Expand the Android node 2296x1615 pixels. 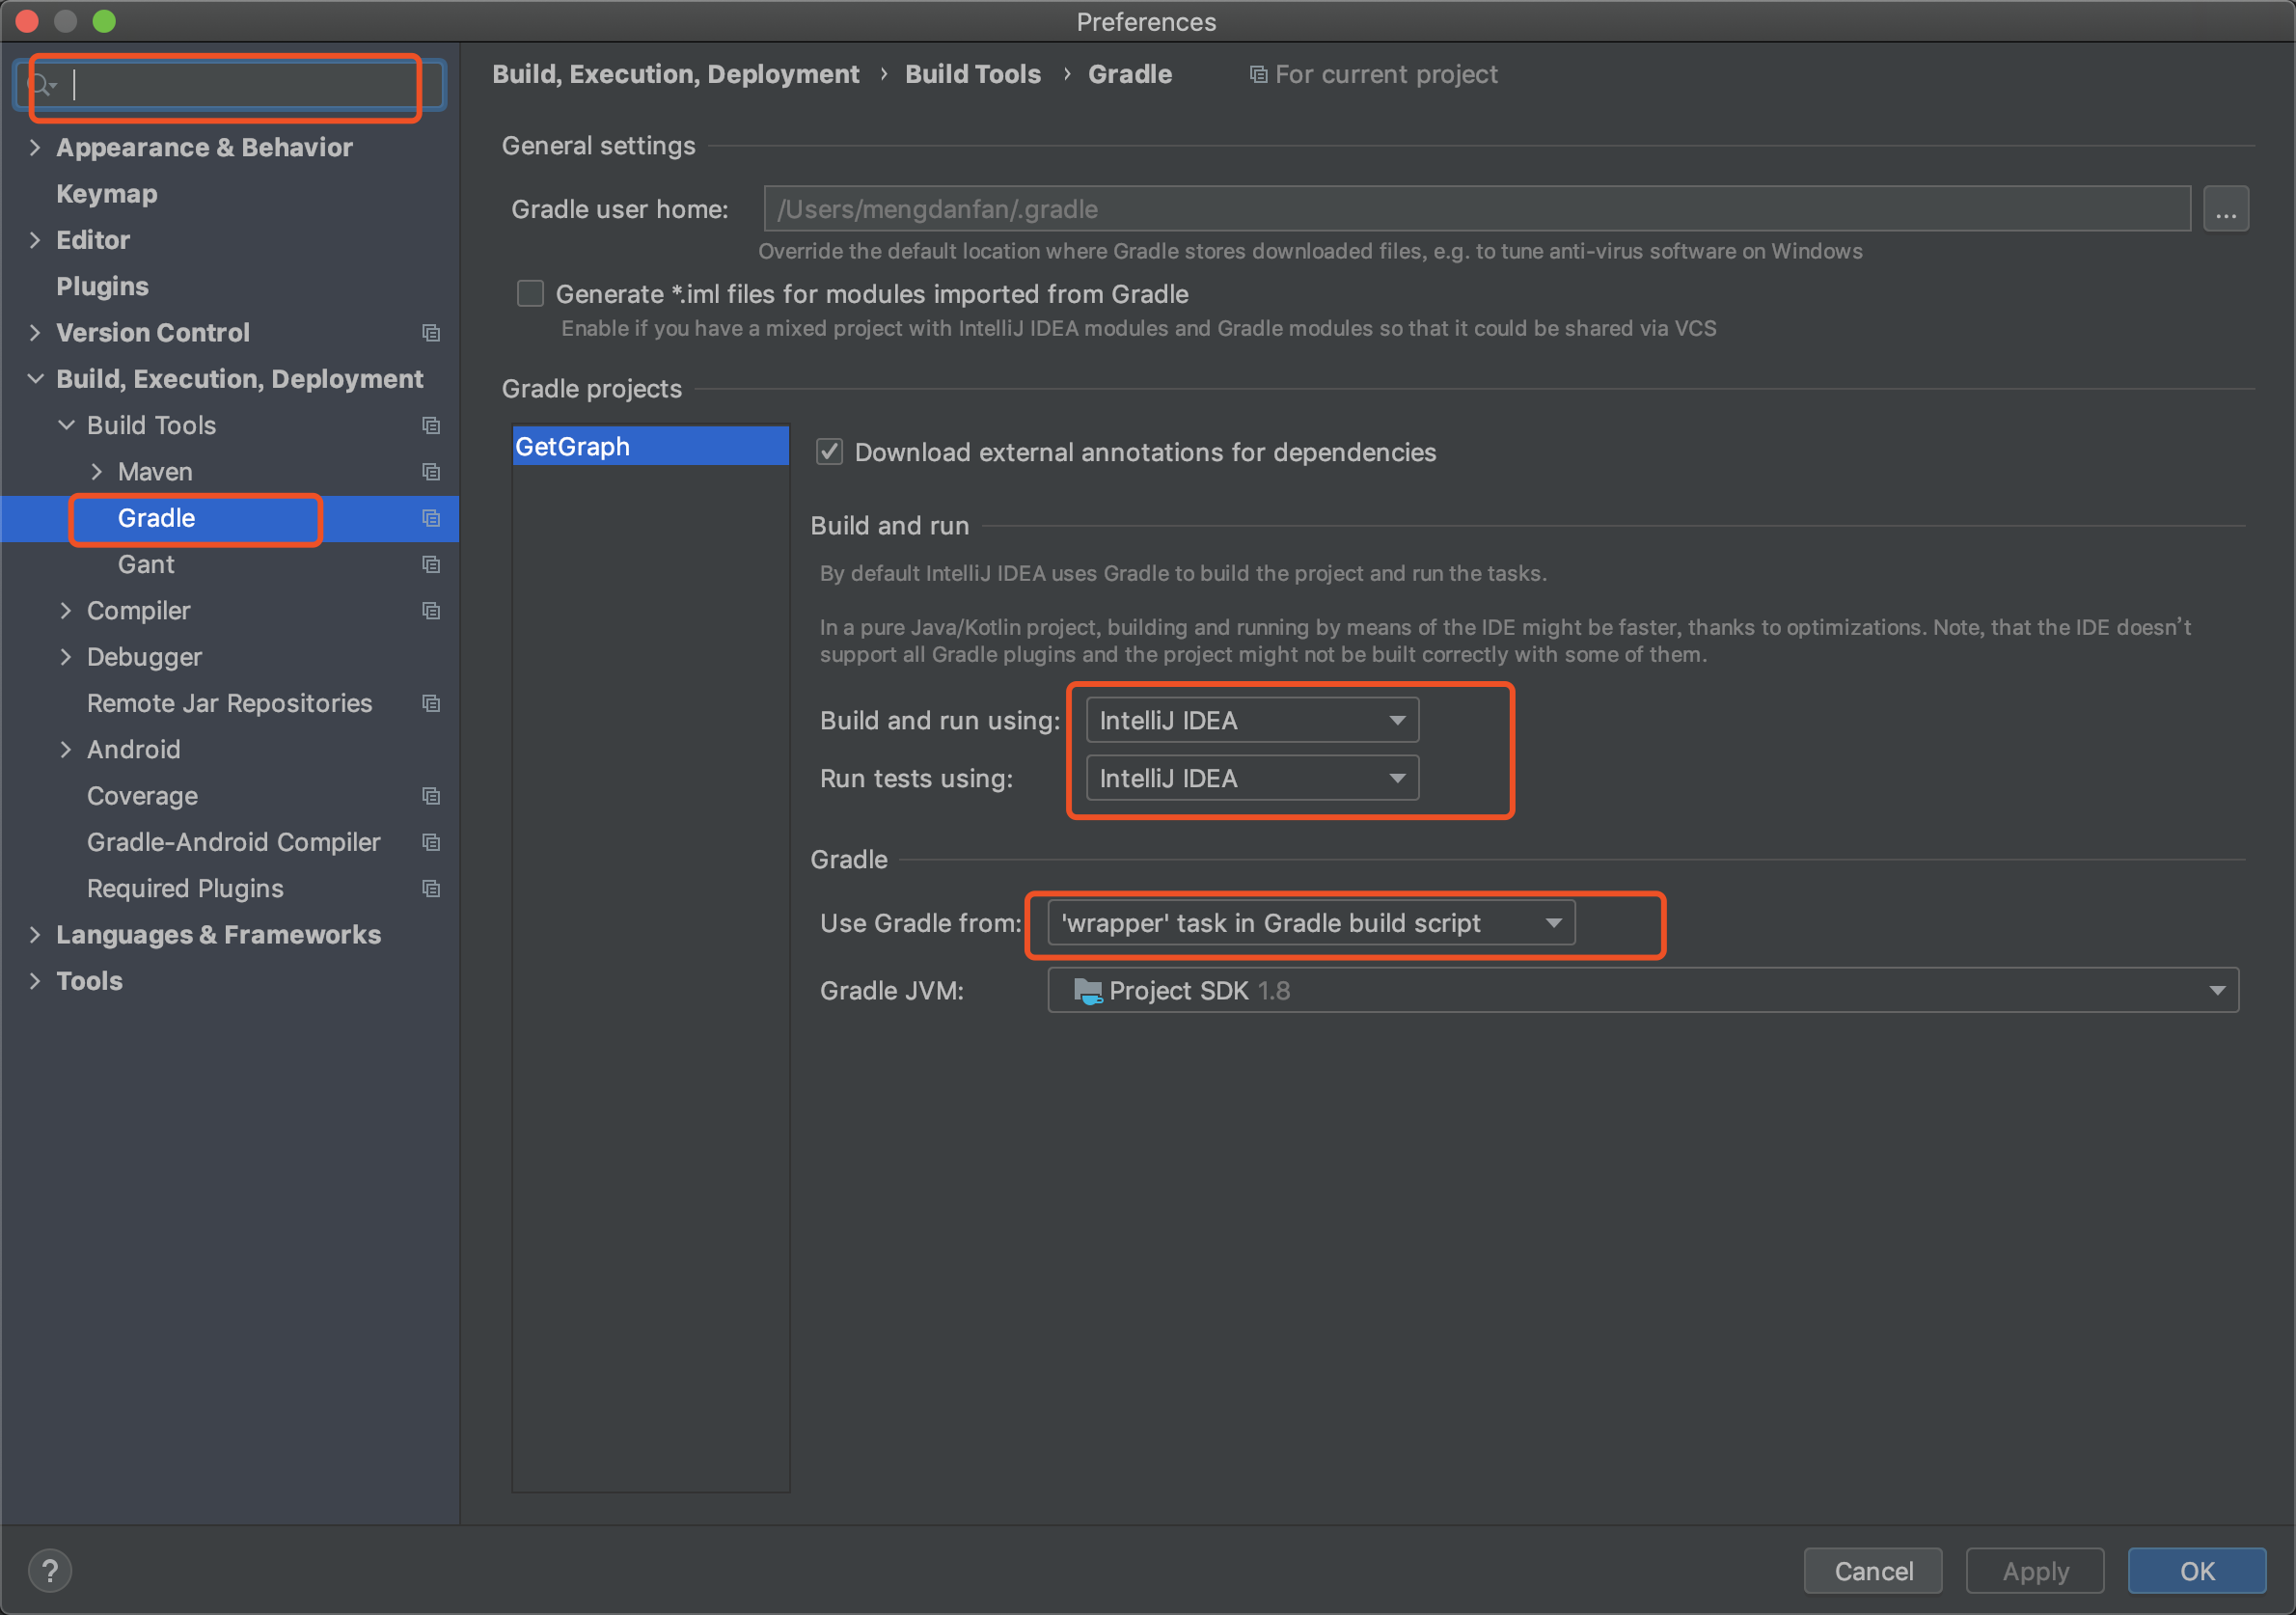[x=66, y=750]
